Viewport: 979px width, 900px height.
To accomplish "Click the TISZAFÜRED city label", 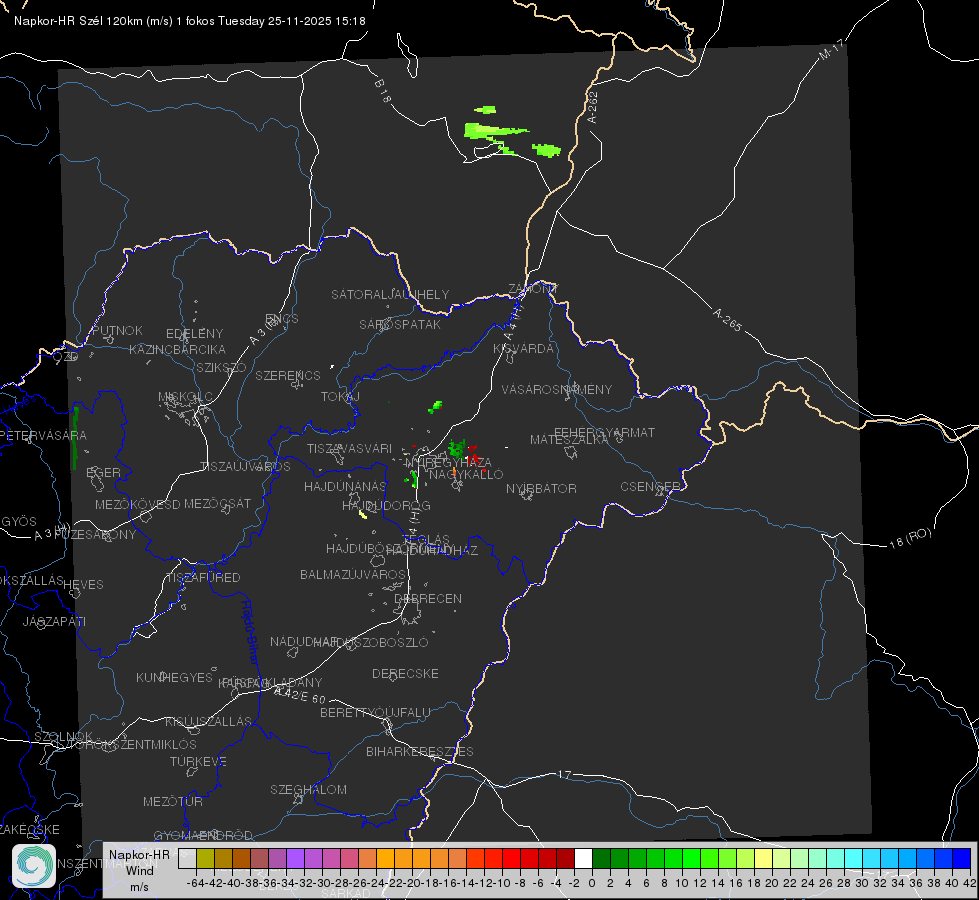I will point(203,578).
